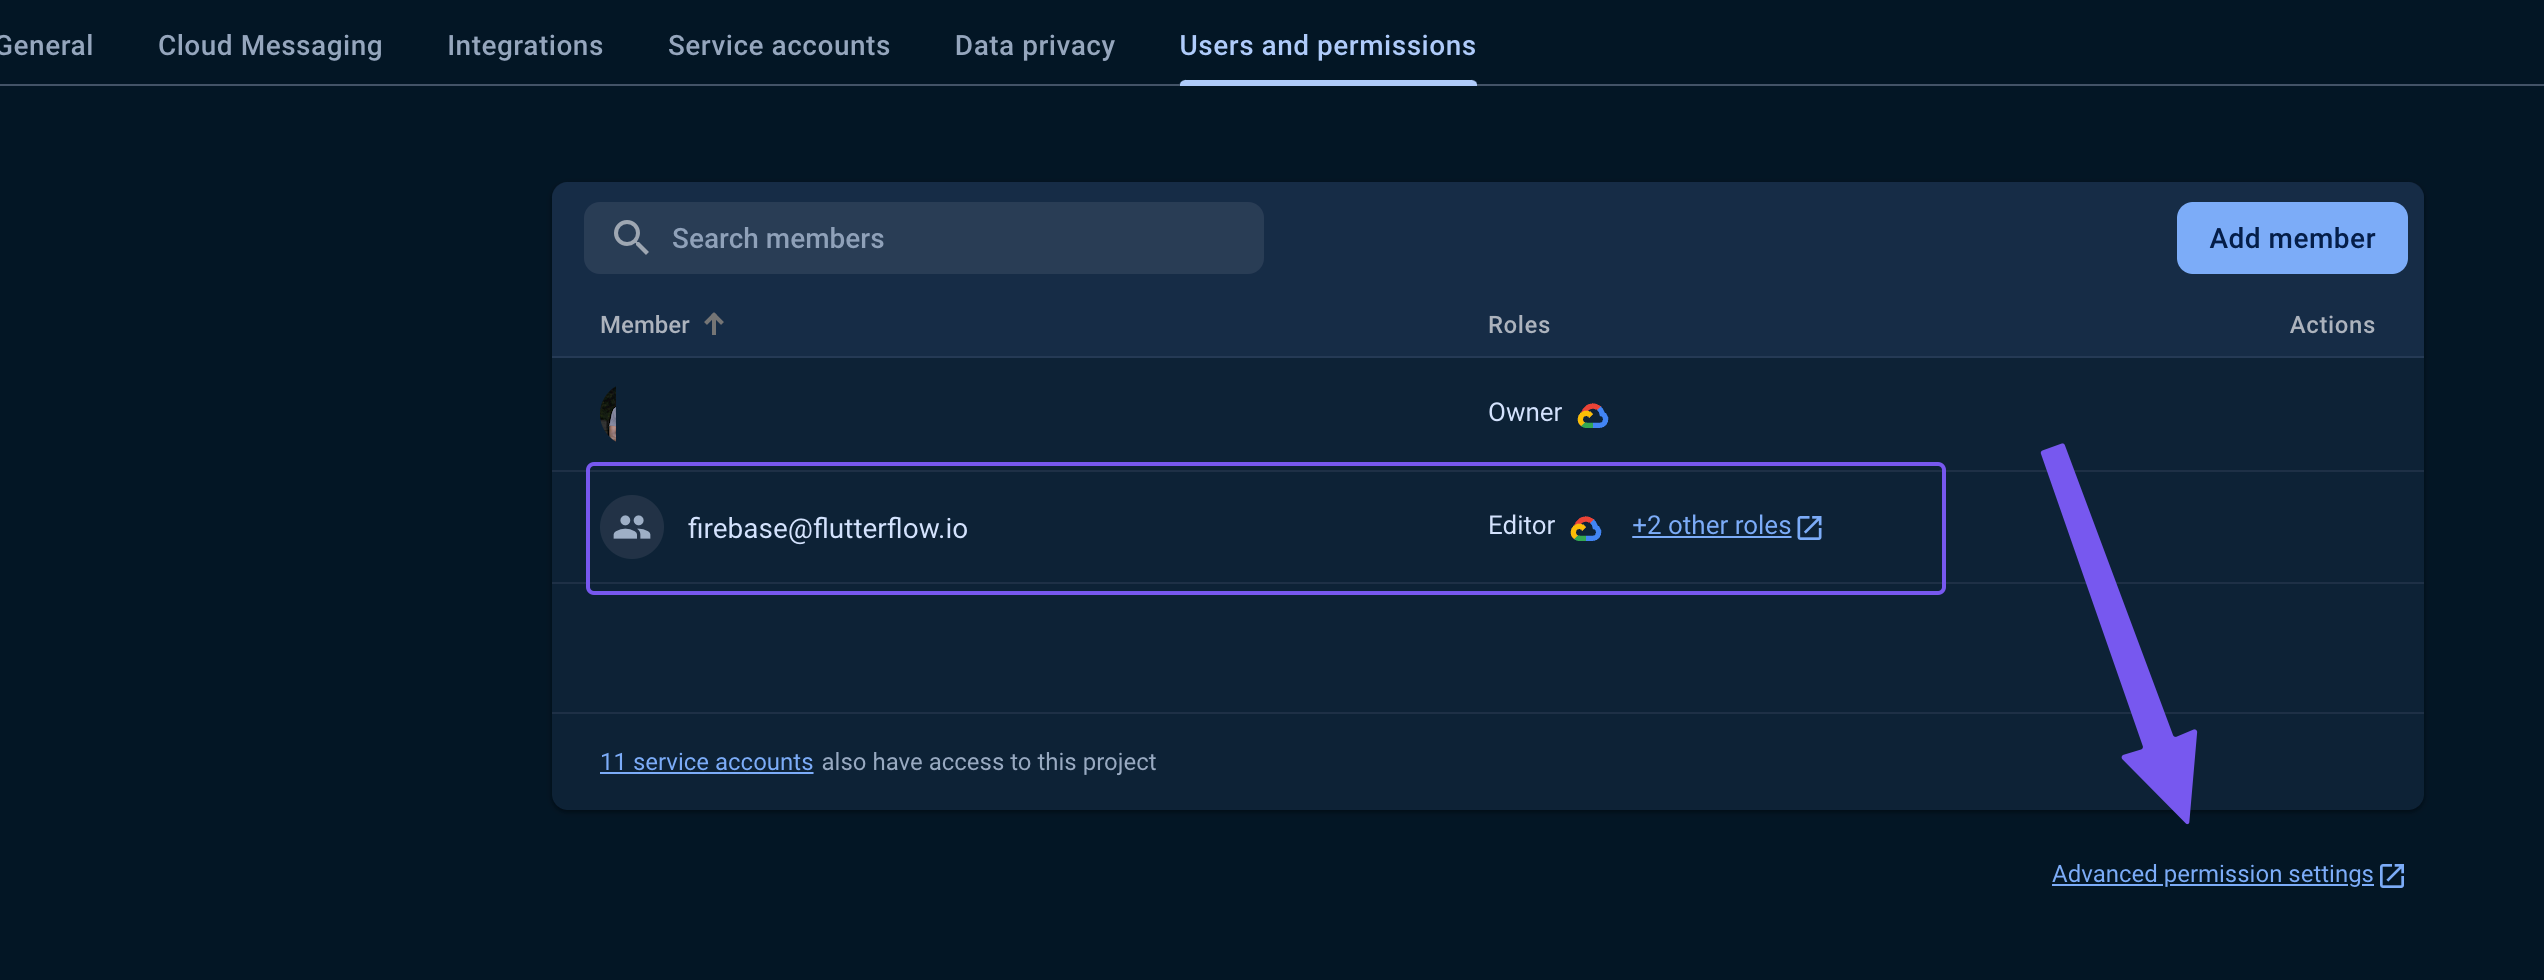The image size is (2544, 980).
Task: Select the Data privacy tab
Action: tap(1035, 45)
